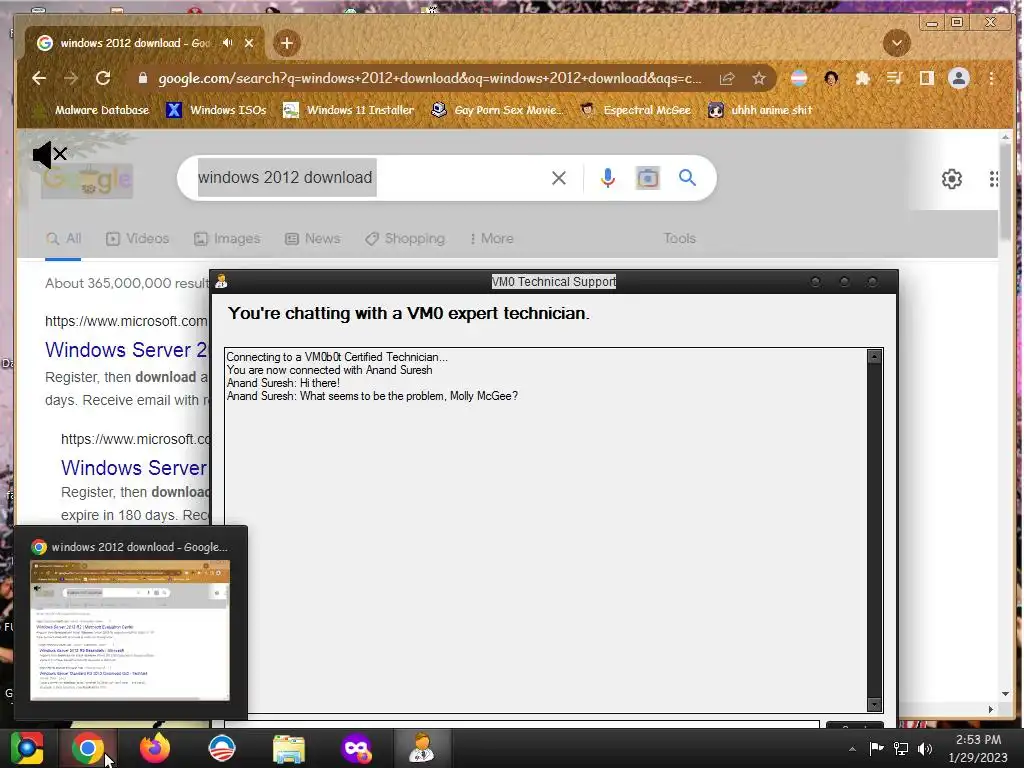Open the Chrome profile avatar
Image resolution: width=1024 pixels, height=768 pixels.
click(959, 78)
